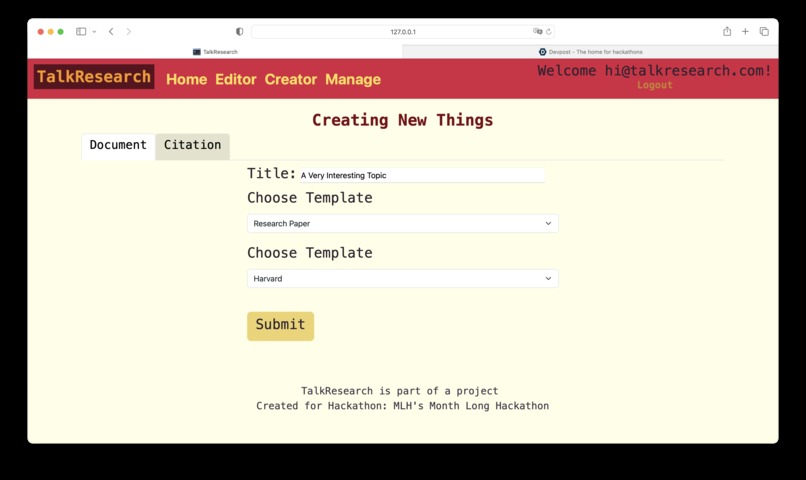Open the Research Paper template dropdown
The width and height of the screenshot is (806, 480).
[402, 224]
